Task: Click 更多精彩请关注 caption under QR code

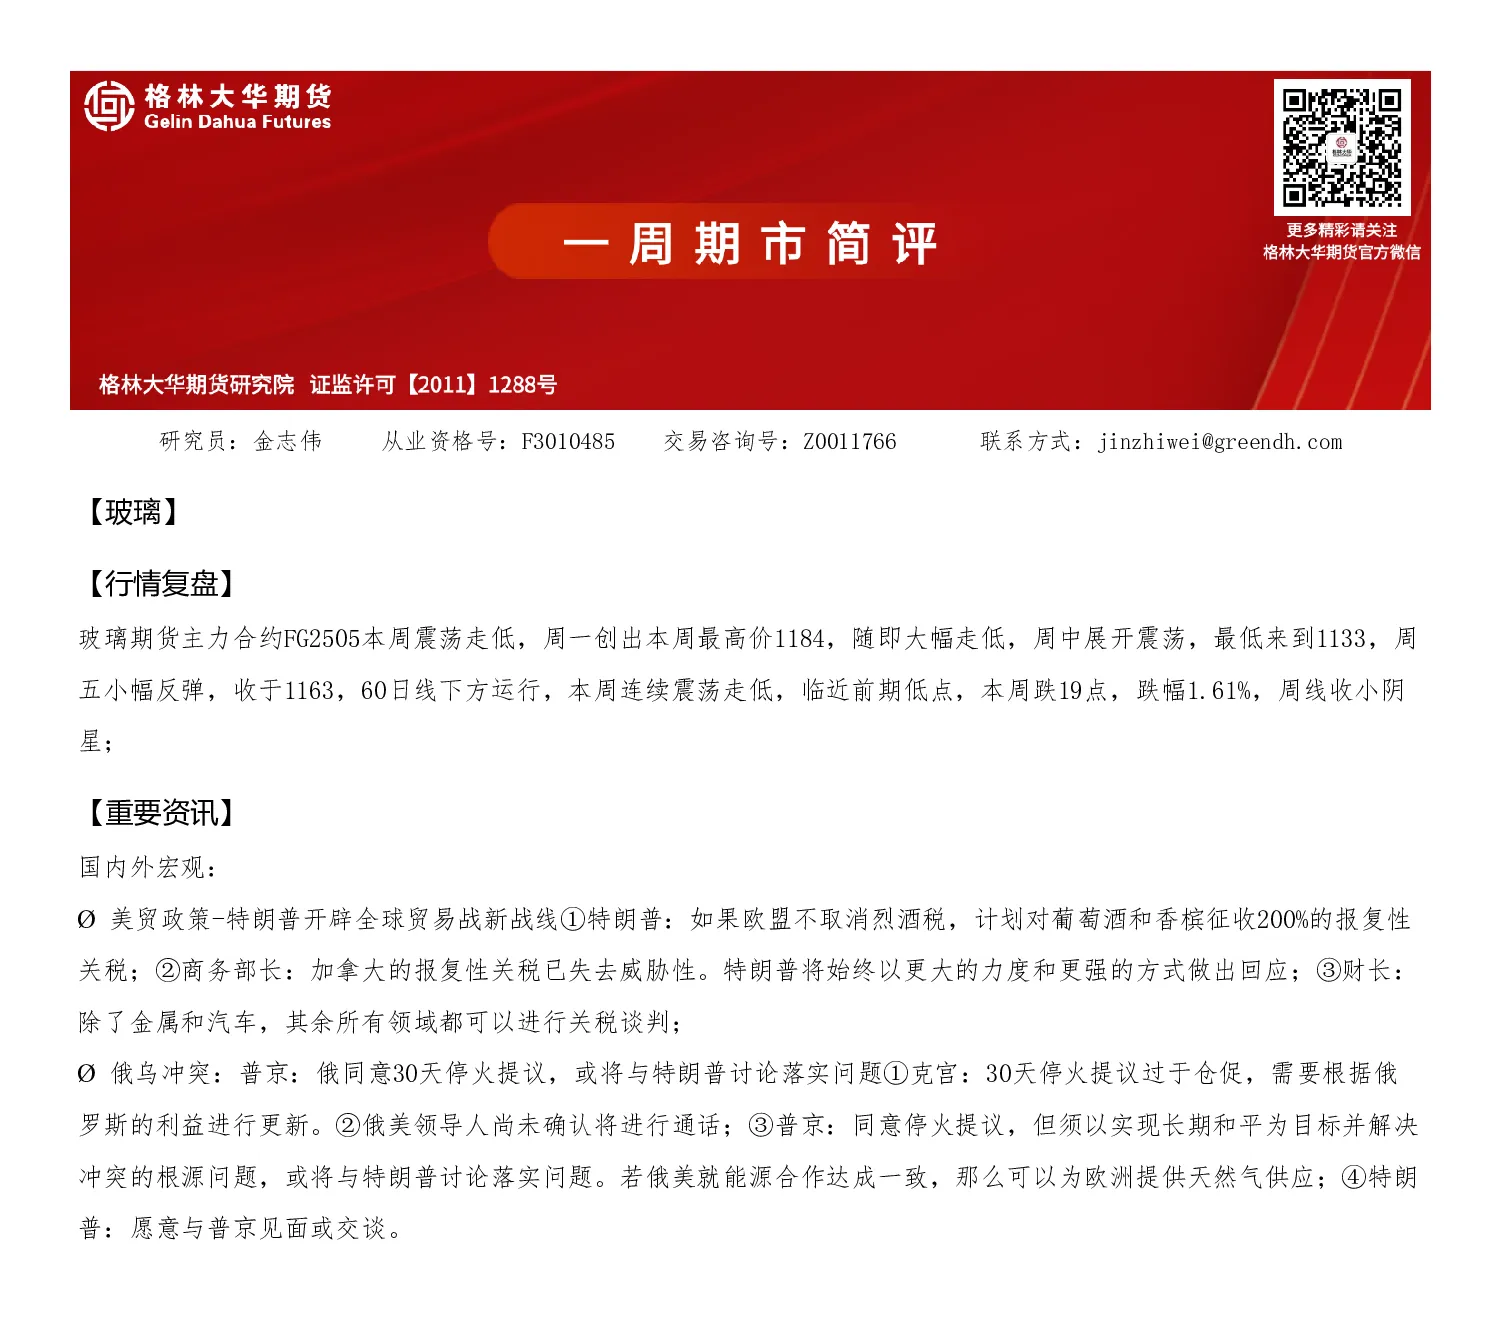Action: pos(1342,230)
